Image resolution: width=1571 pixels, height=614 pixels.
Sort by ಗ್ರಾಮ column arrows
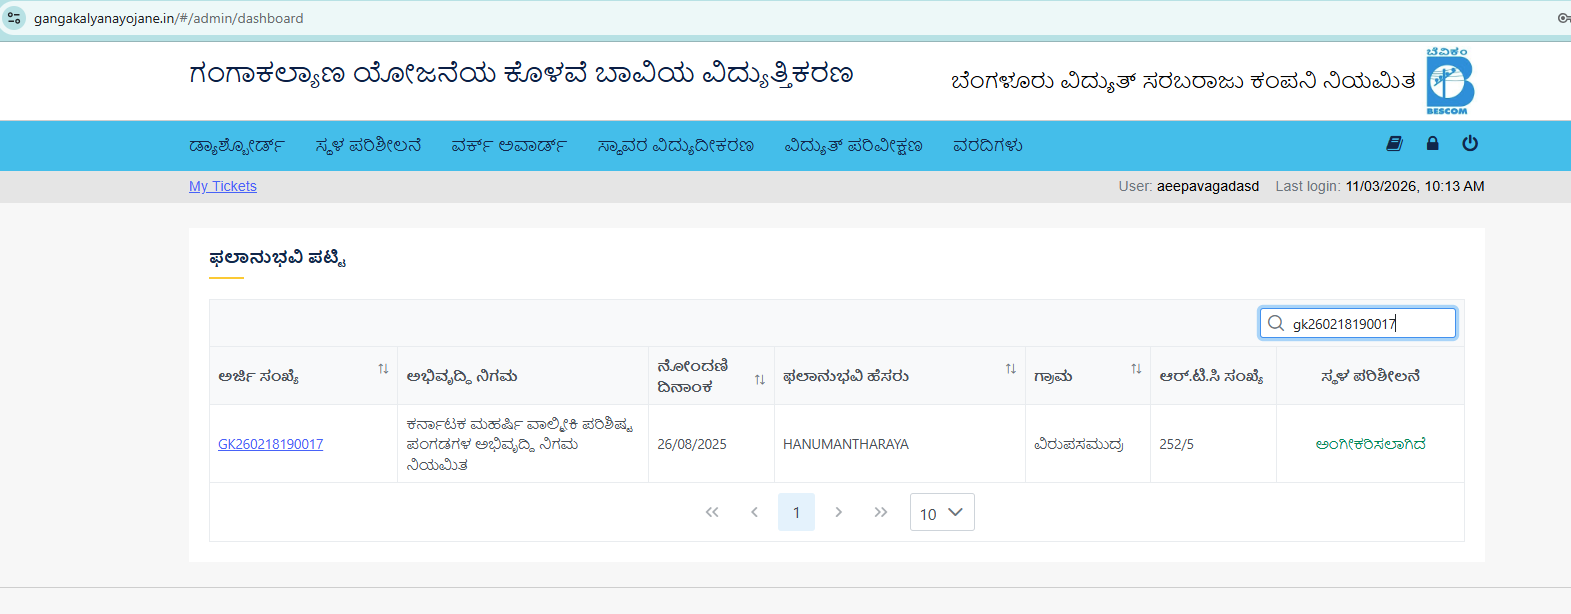point(1136,369)
